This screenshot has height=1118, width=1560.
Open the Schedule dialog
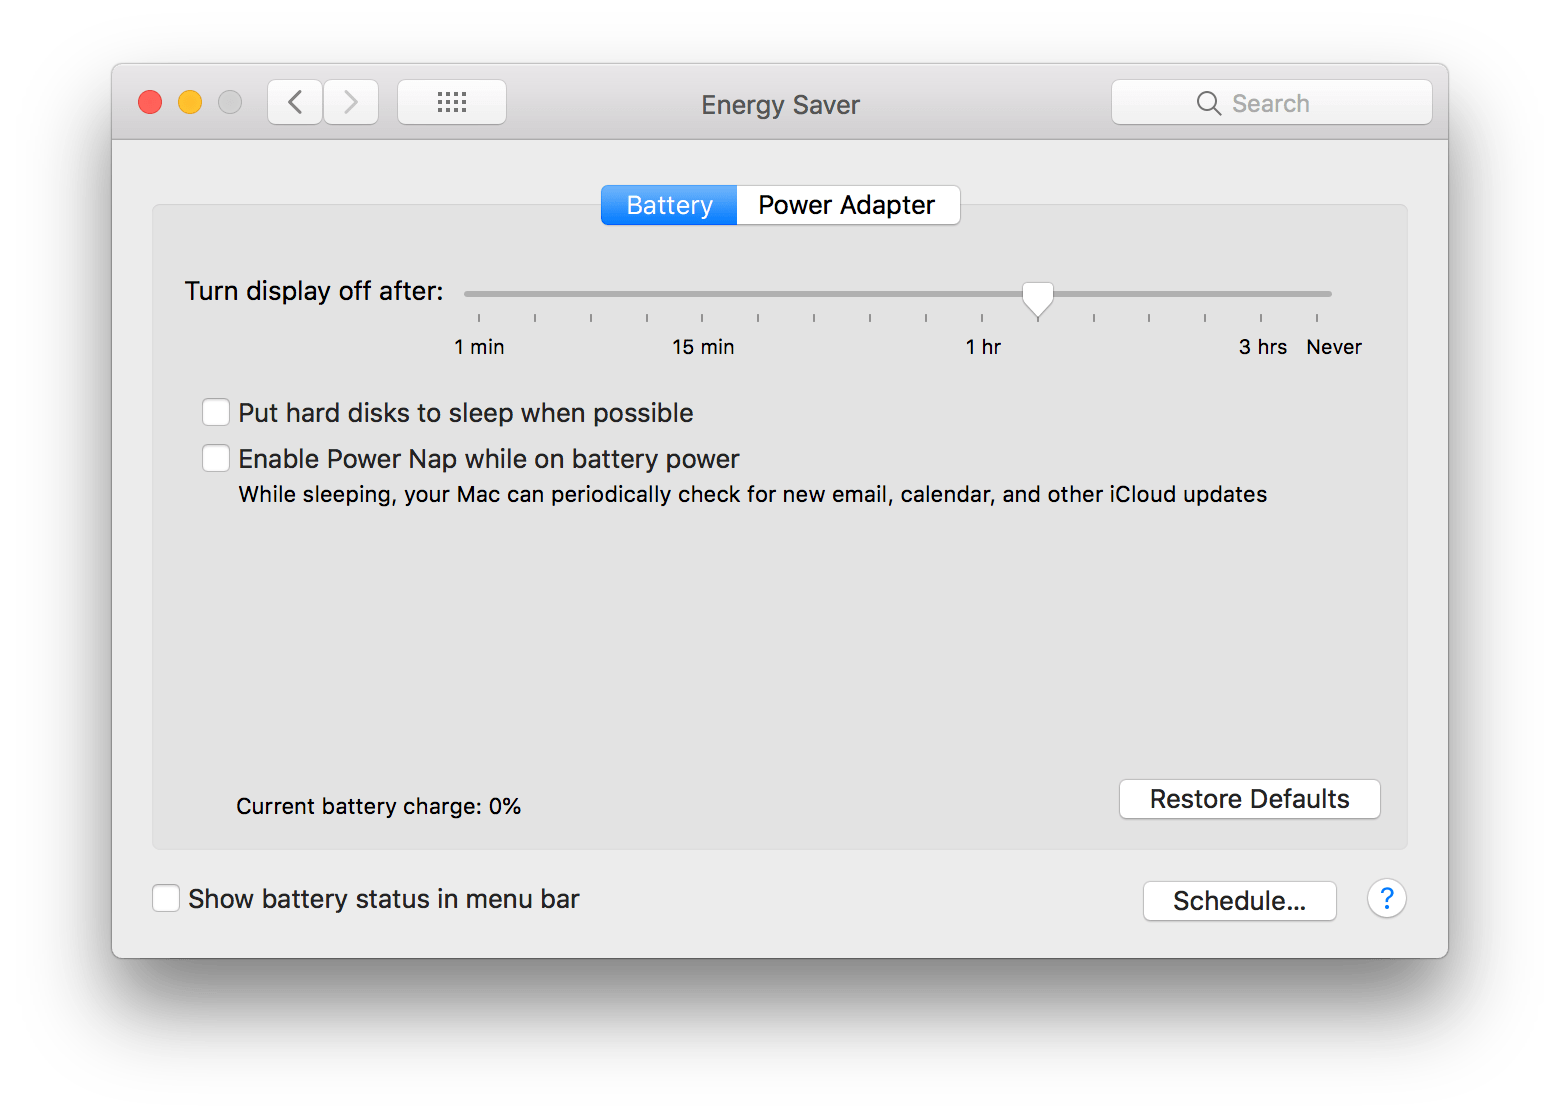click(1239, 900)
